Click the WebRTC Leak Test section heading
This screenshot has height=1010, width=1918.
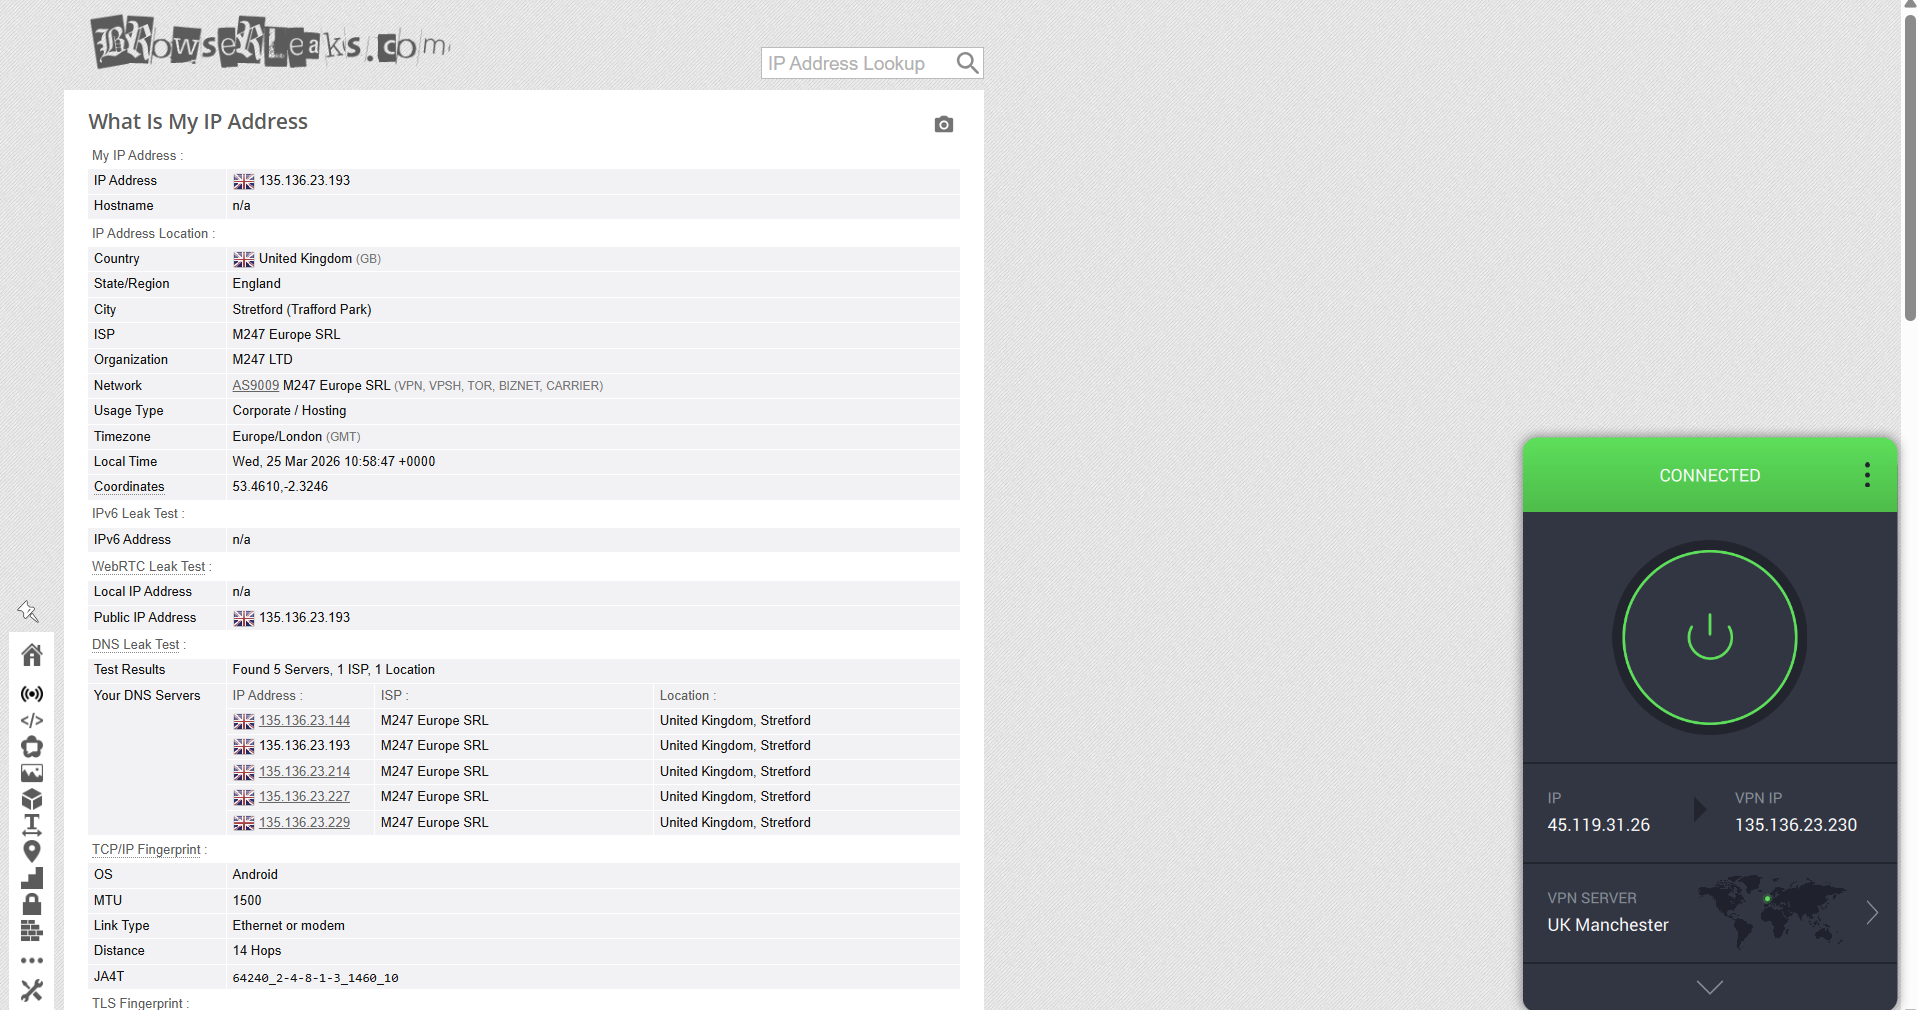150,566
